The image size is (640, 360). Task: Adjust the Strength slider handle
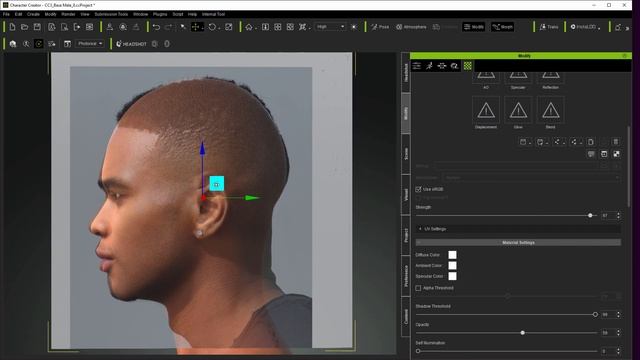pyautogui.click(x=590, y=215)
